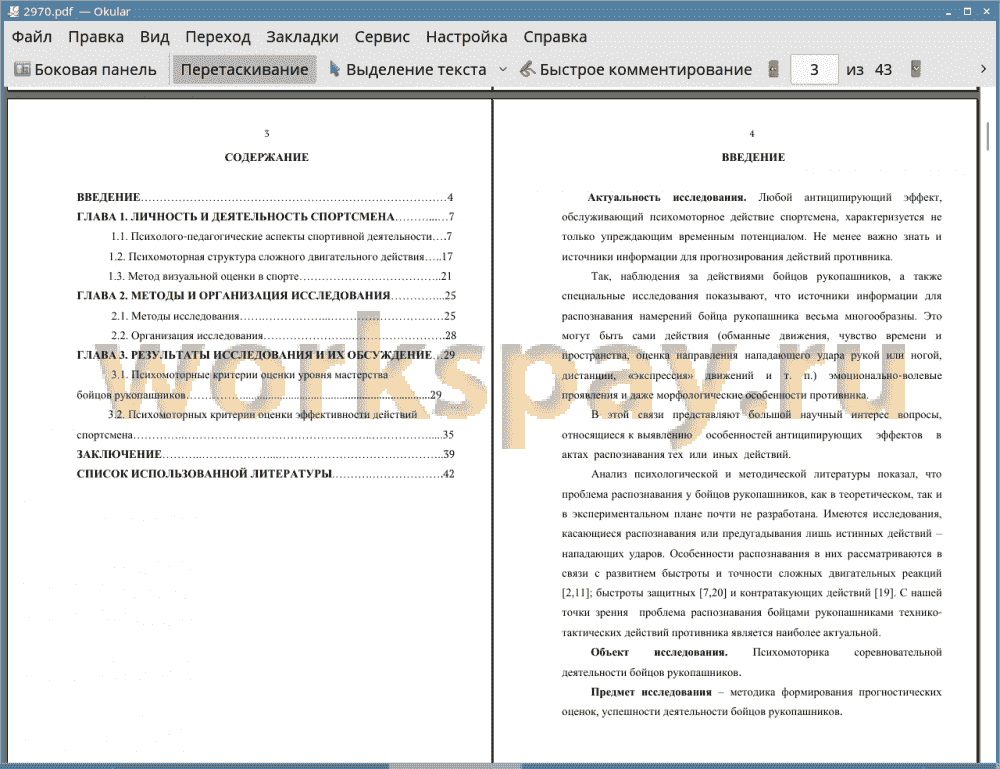Click СОДЕРЖАНИЕ heading
Screen dimensions: 1000x769
tap(267, 157)
